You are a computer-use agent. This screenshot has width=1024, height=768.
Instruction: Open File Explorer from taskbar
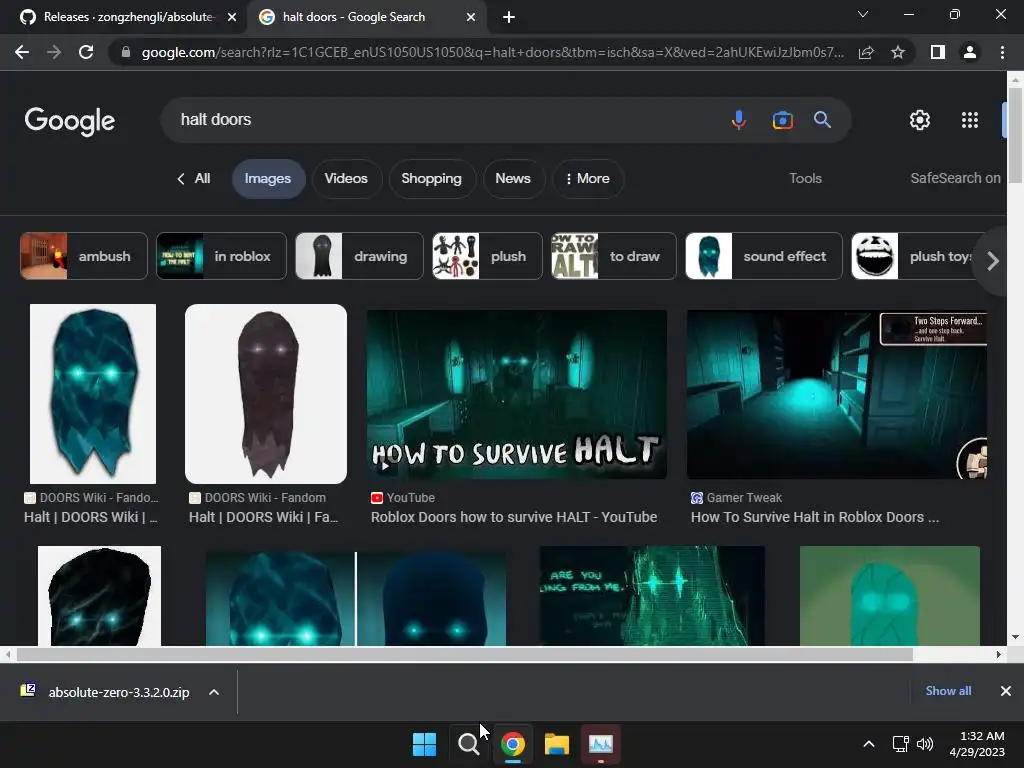click(x=556, y=744)
